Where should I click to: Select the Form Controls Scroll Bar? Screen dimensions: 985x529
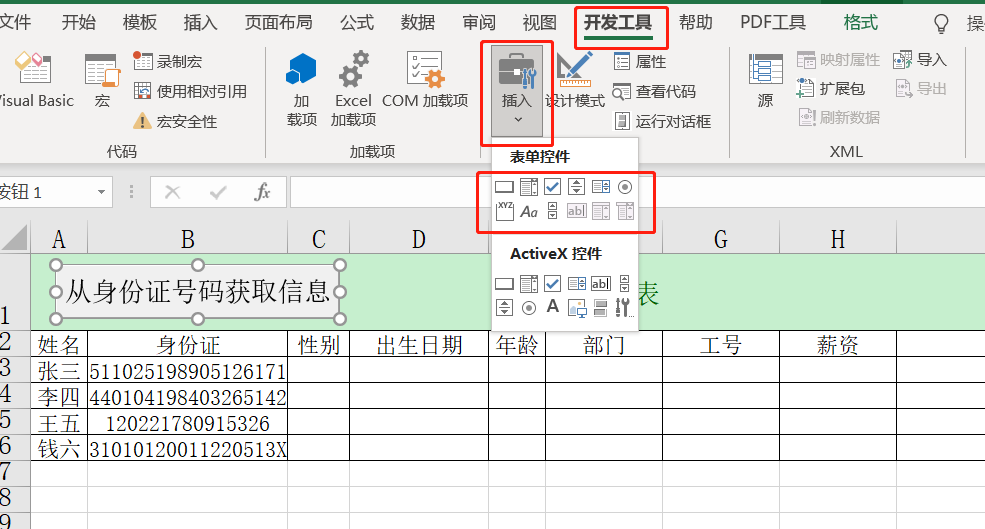[x=552, y=211]
